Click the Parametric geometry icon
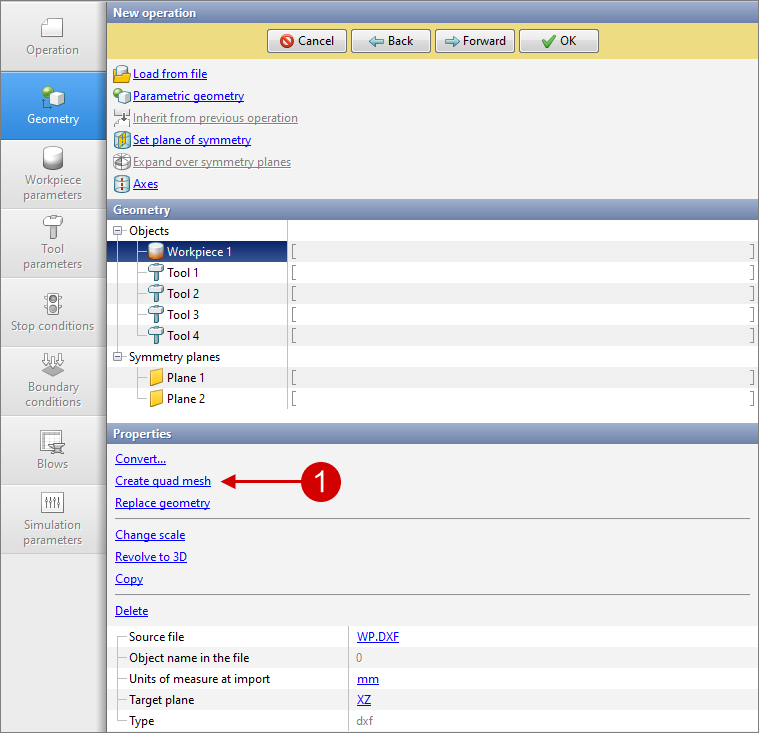 (122, 96)
